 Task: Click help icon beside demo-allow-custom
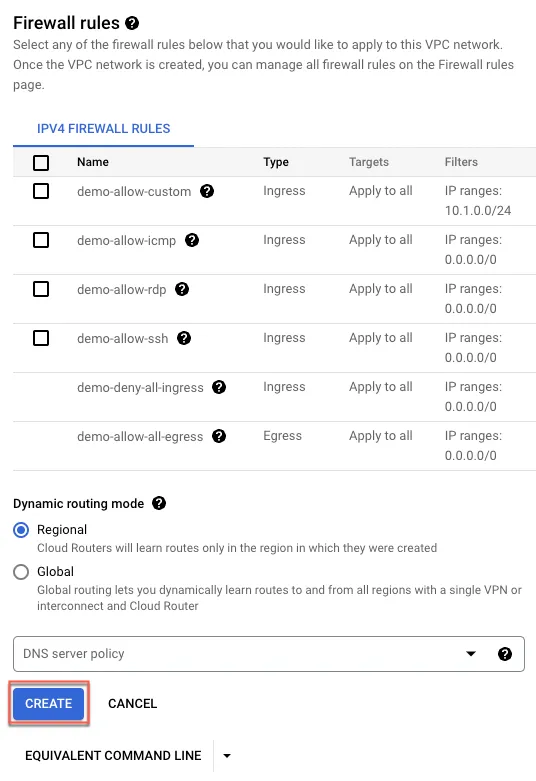pos(207,191)
